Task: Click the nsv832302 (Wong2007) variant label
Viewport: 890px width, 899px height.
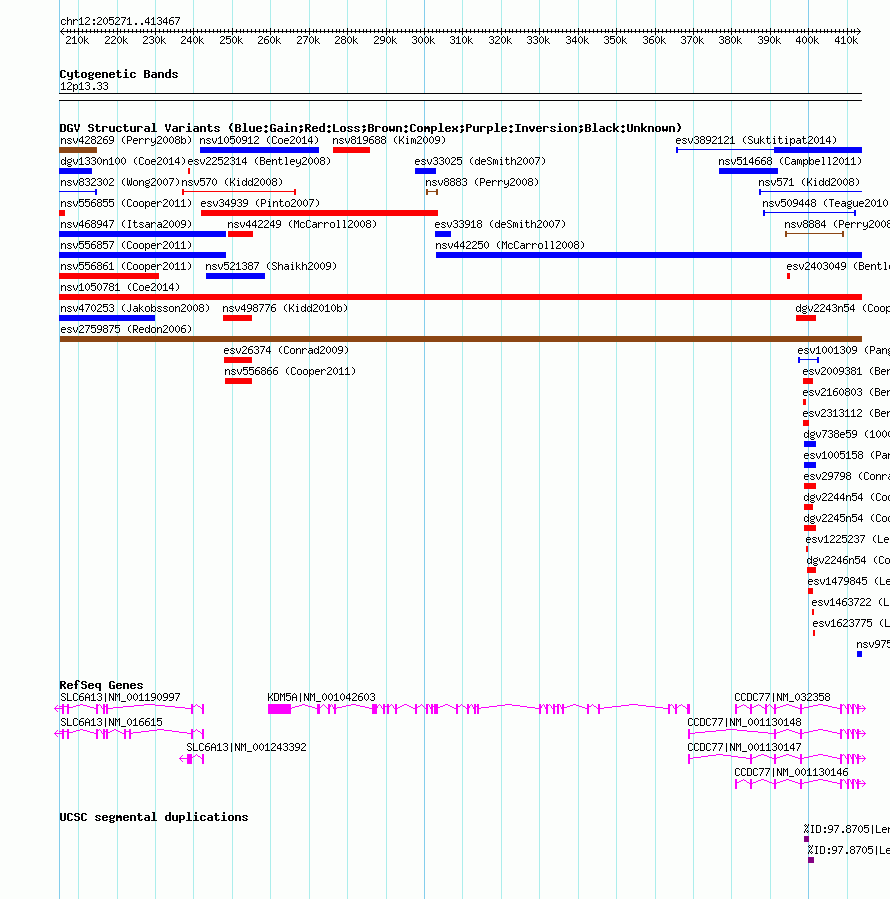Action: 120,182
